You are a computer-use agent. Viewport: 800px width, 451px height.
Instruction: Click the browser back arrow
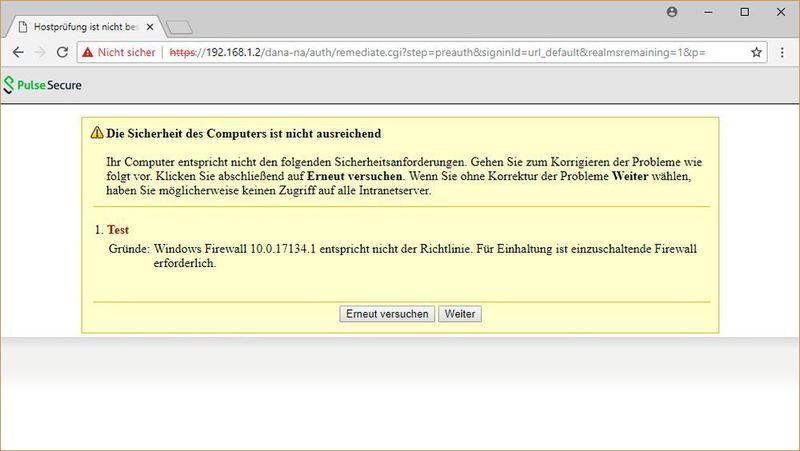click(18, 52)
